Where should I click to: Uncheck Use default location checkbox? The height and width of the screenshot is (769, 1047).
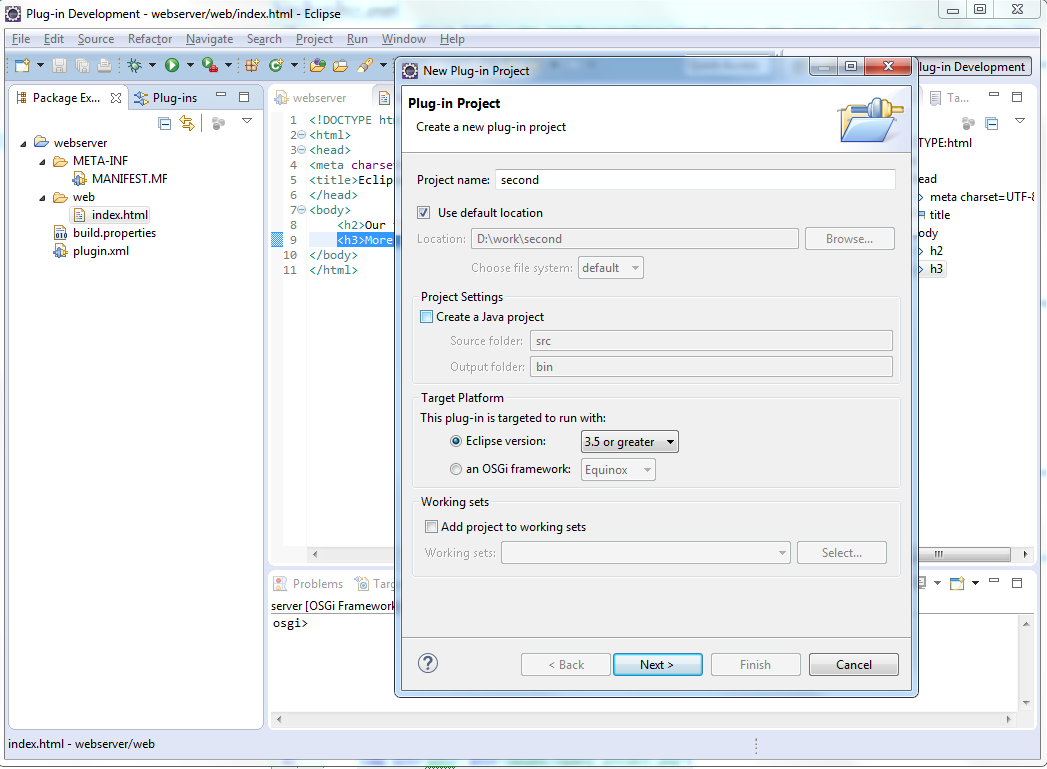(423, 212)
